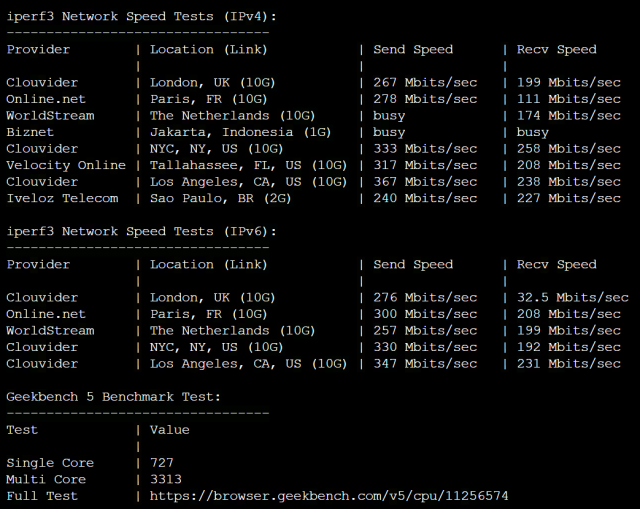Viewport: 640px width, 509px height.
Task: Select the 300 Mbits/sec IPv6 send speed
Action: coord(425,314)
